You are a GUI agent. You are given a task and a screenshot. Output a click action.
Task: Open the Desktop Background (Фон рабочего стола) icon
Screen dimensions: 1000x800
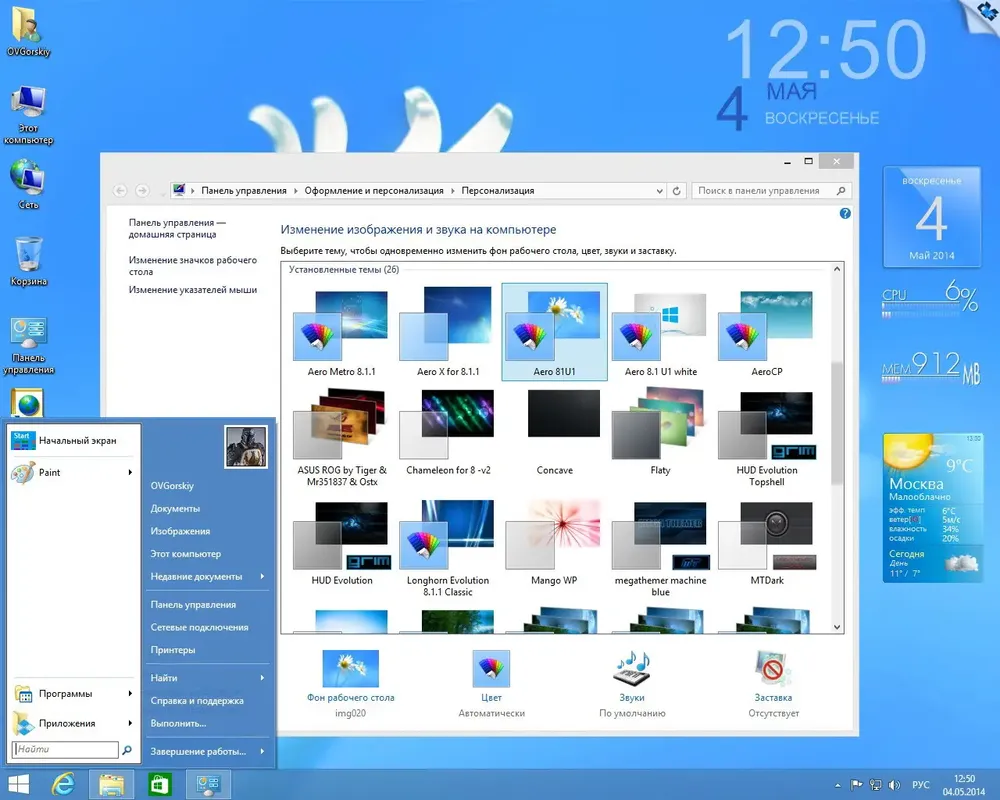point(350,668)
